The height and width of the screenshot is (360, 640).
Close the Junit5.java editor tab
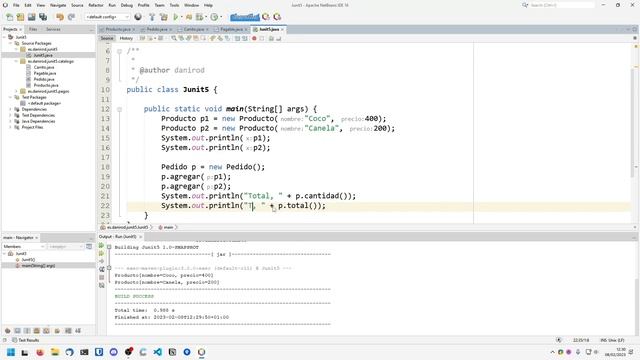(282, 29)
